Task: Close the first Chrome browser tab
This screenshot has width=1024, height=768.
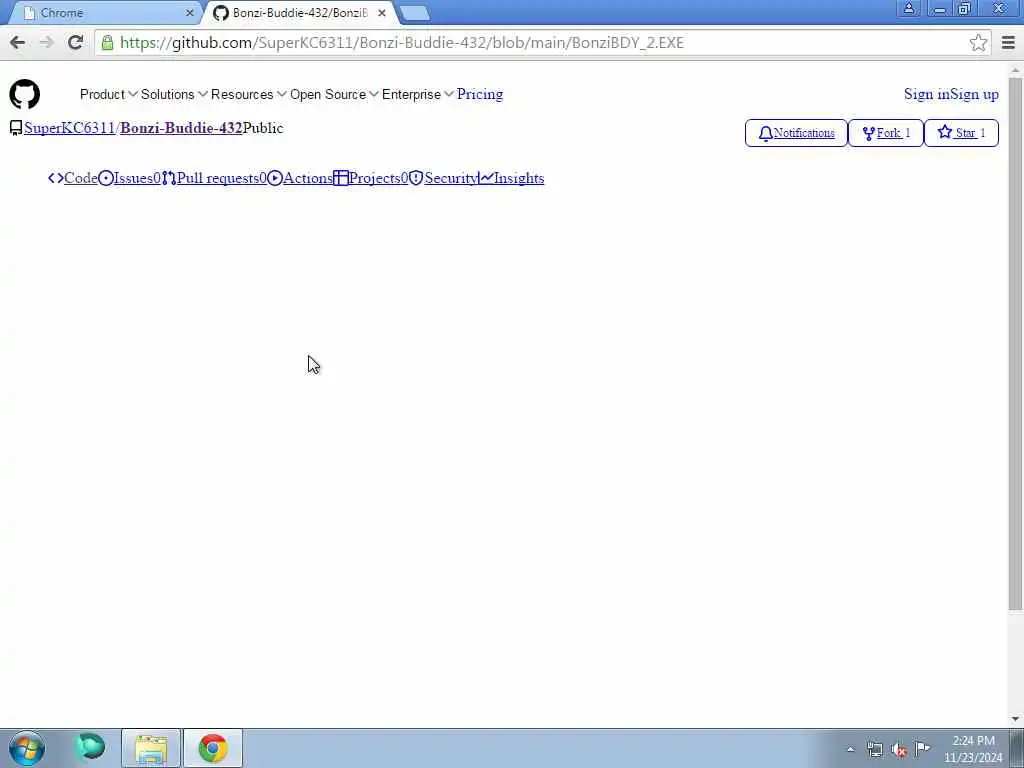Action: [189, 13]
